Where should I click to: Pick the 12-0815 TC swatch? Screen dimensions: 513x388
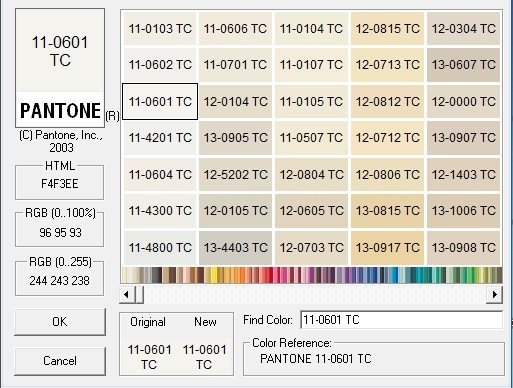(x=387, y=29)
